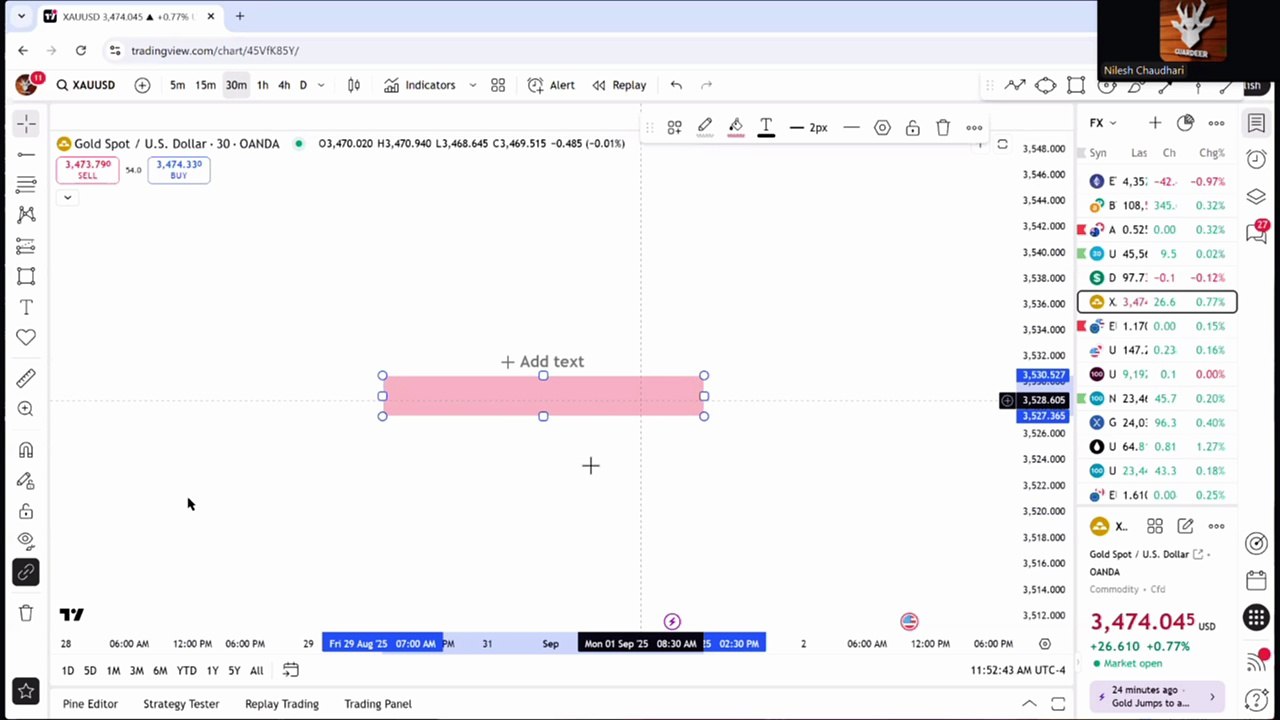
Task: Click the SELL price button
Action: (87, 170)
